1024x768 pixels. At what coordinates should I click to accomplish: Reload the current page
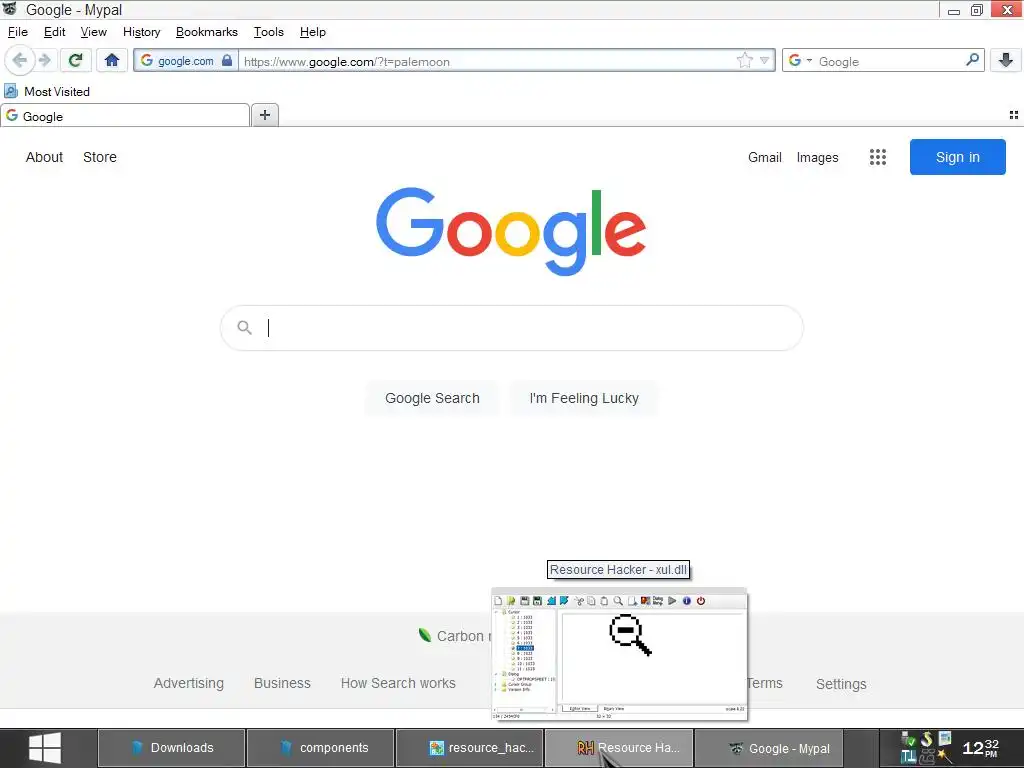tap(76, 61)
